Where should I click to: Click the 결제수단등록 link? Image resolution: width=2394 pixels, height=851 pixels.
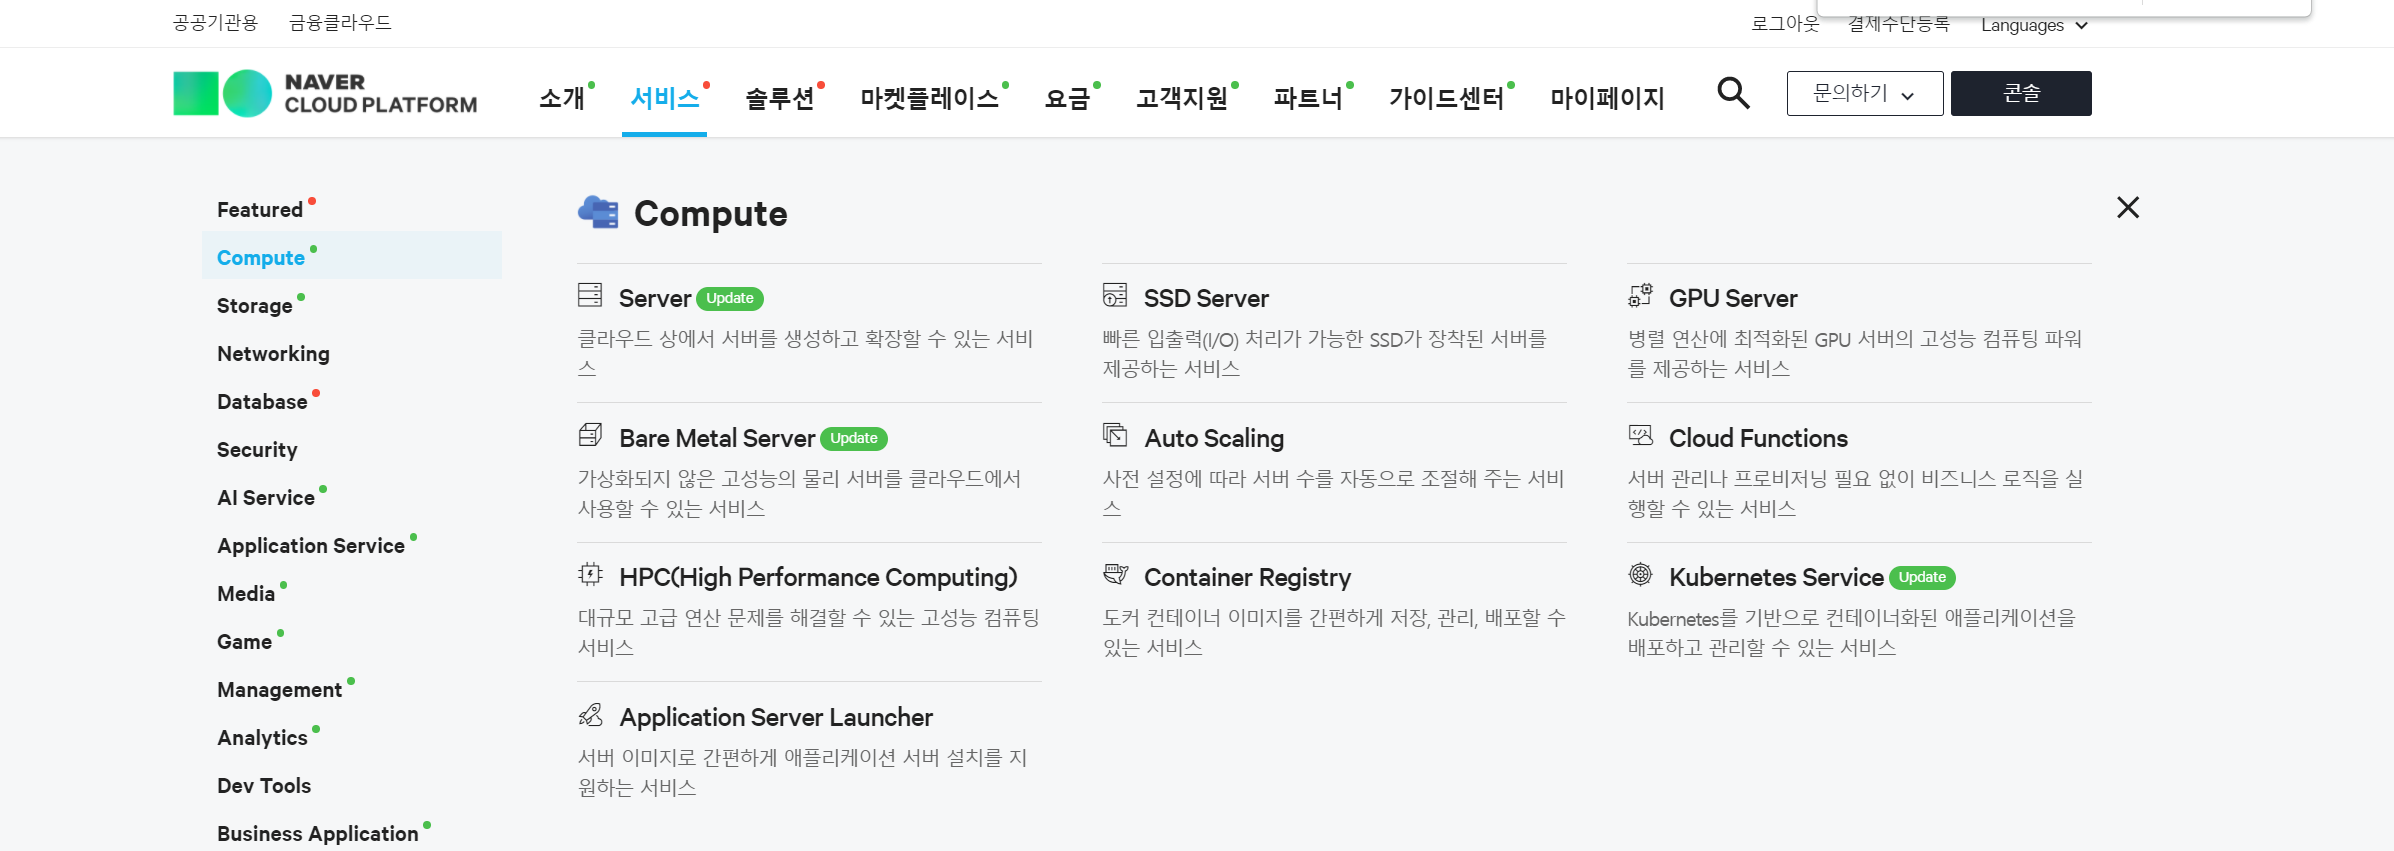click(1899, 24)
